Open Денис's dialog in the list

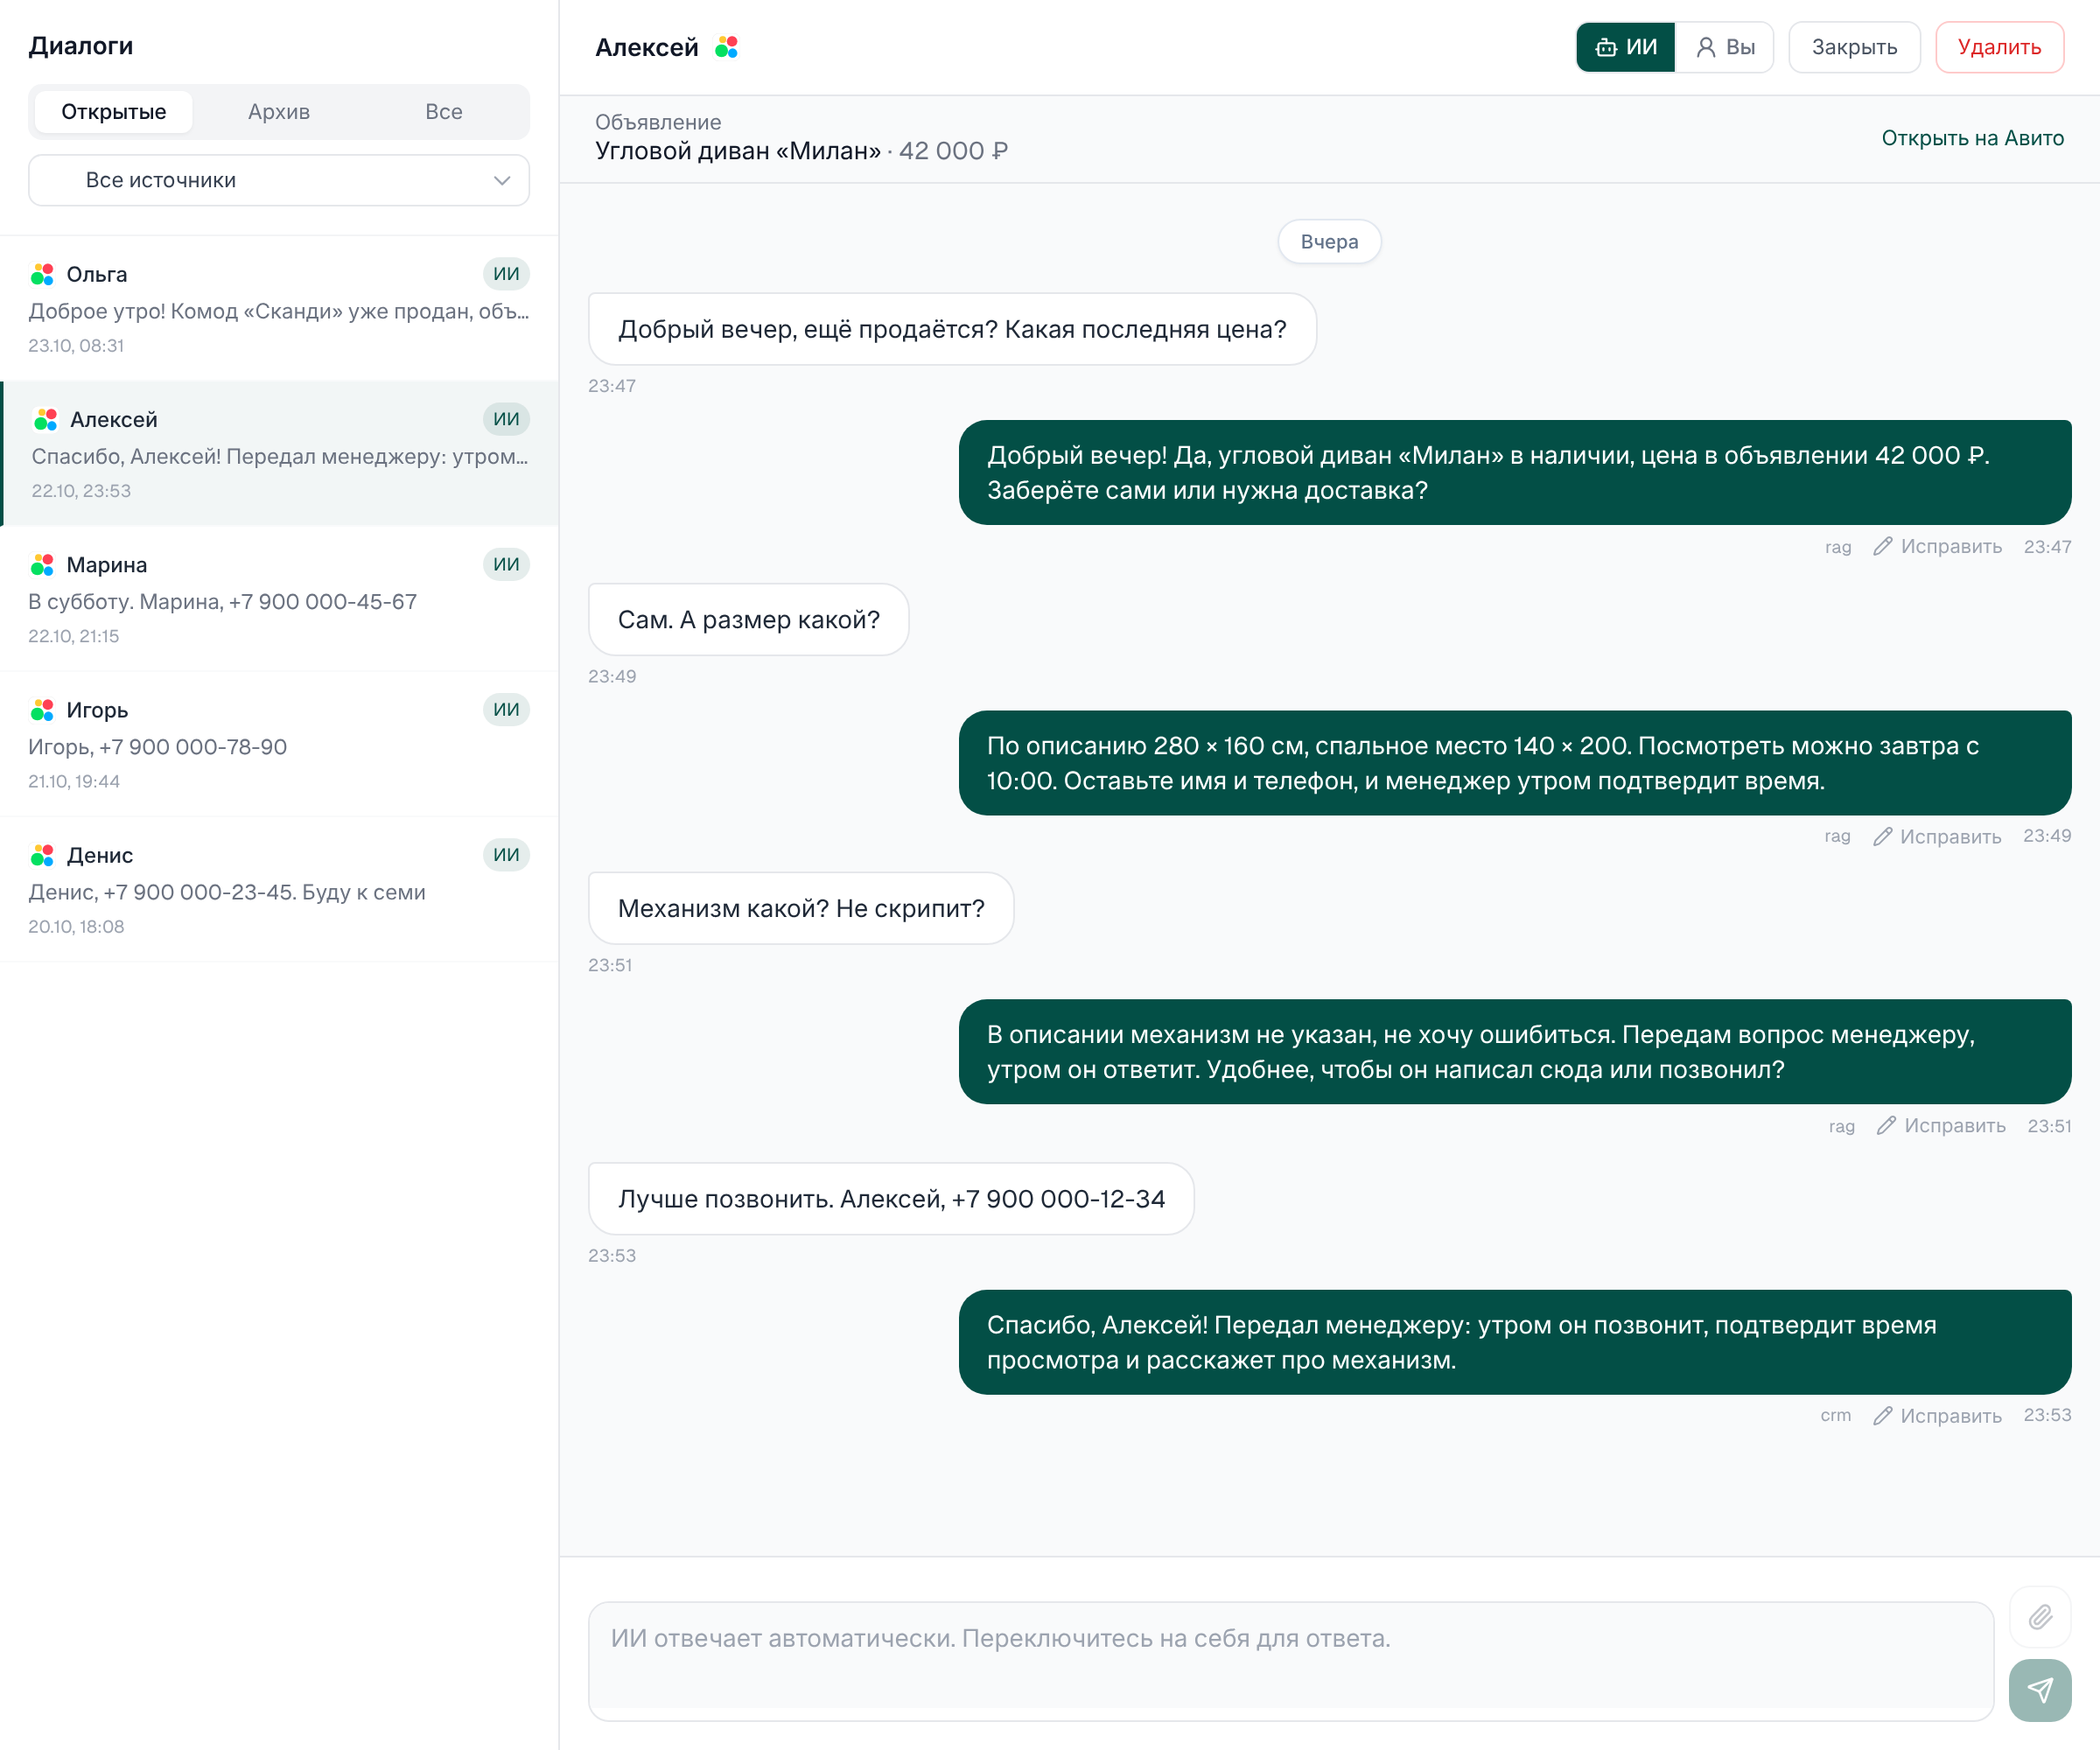(279, 889)
